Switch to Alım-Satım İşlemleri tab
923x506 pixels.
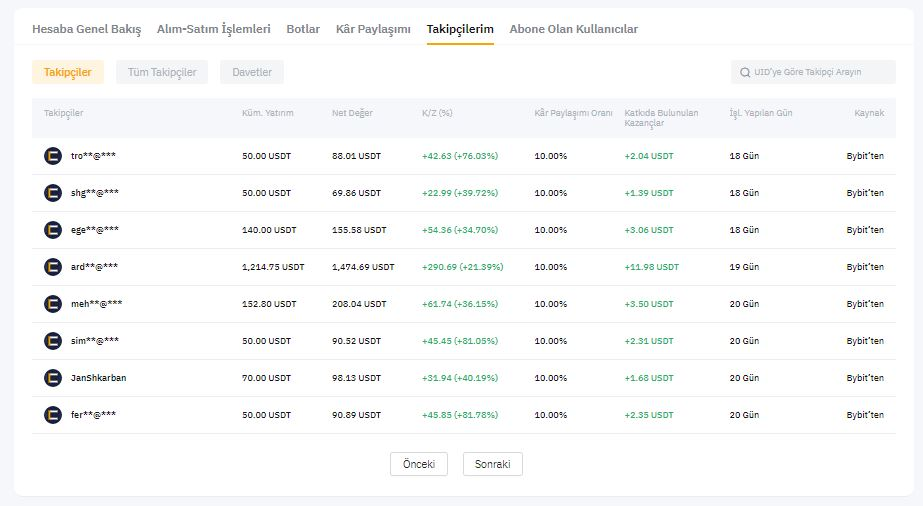click(214, 29)
